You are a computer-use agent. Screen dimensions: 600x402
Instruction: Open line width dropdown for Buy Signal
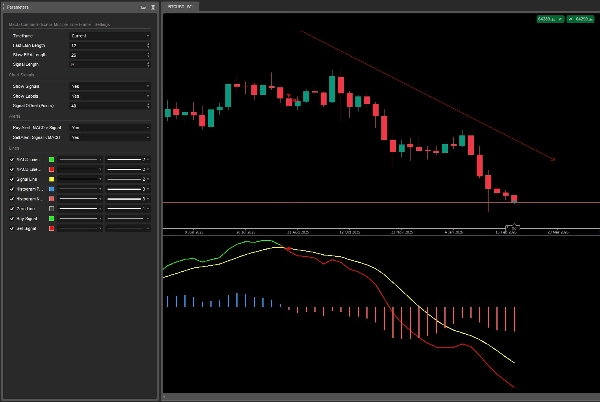[x=128, y=219]
